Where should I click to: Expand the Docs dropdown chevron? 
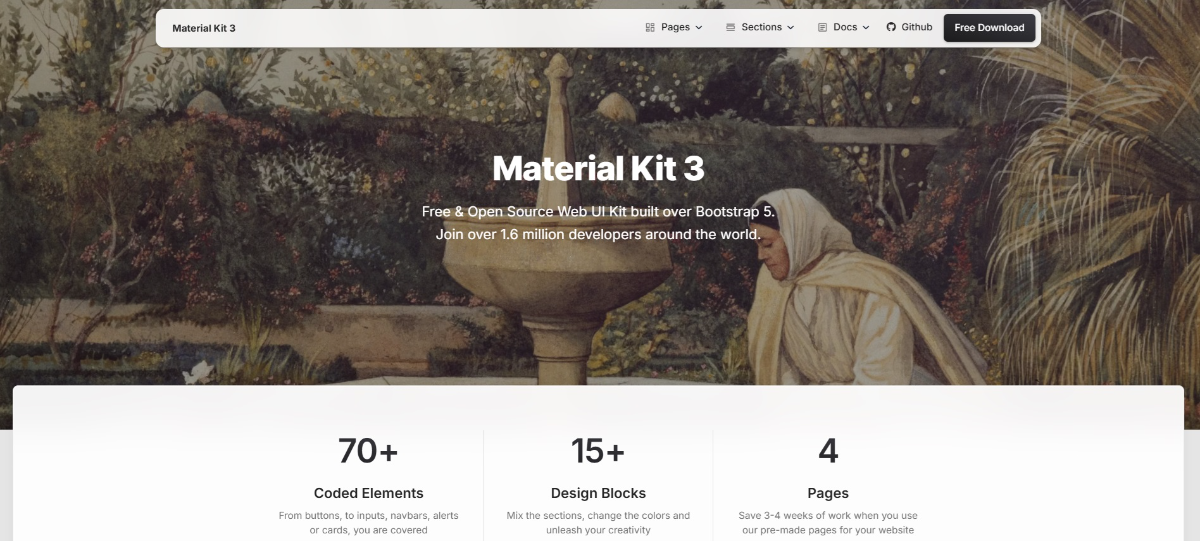pyautogui.click(x=866, y=28)
